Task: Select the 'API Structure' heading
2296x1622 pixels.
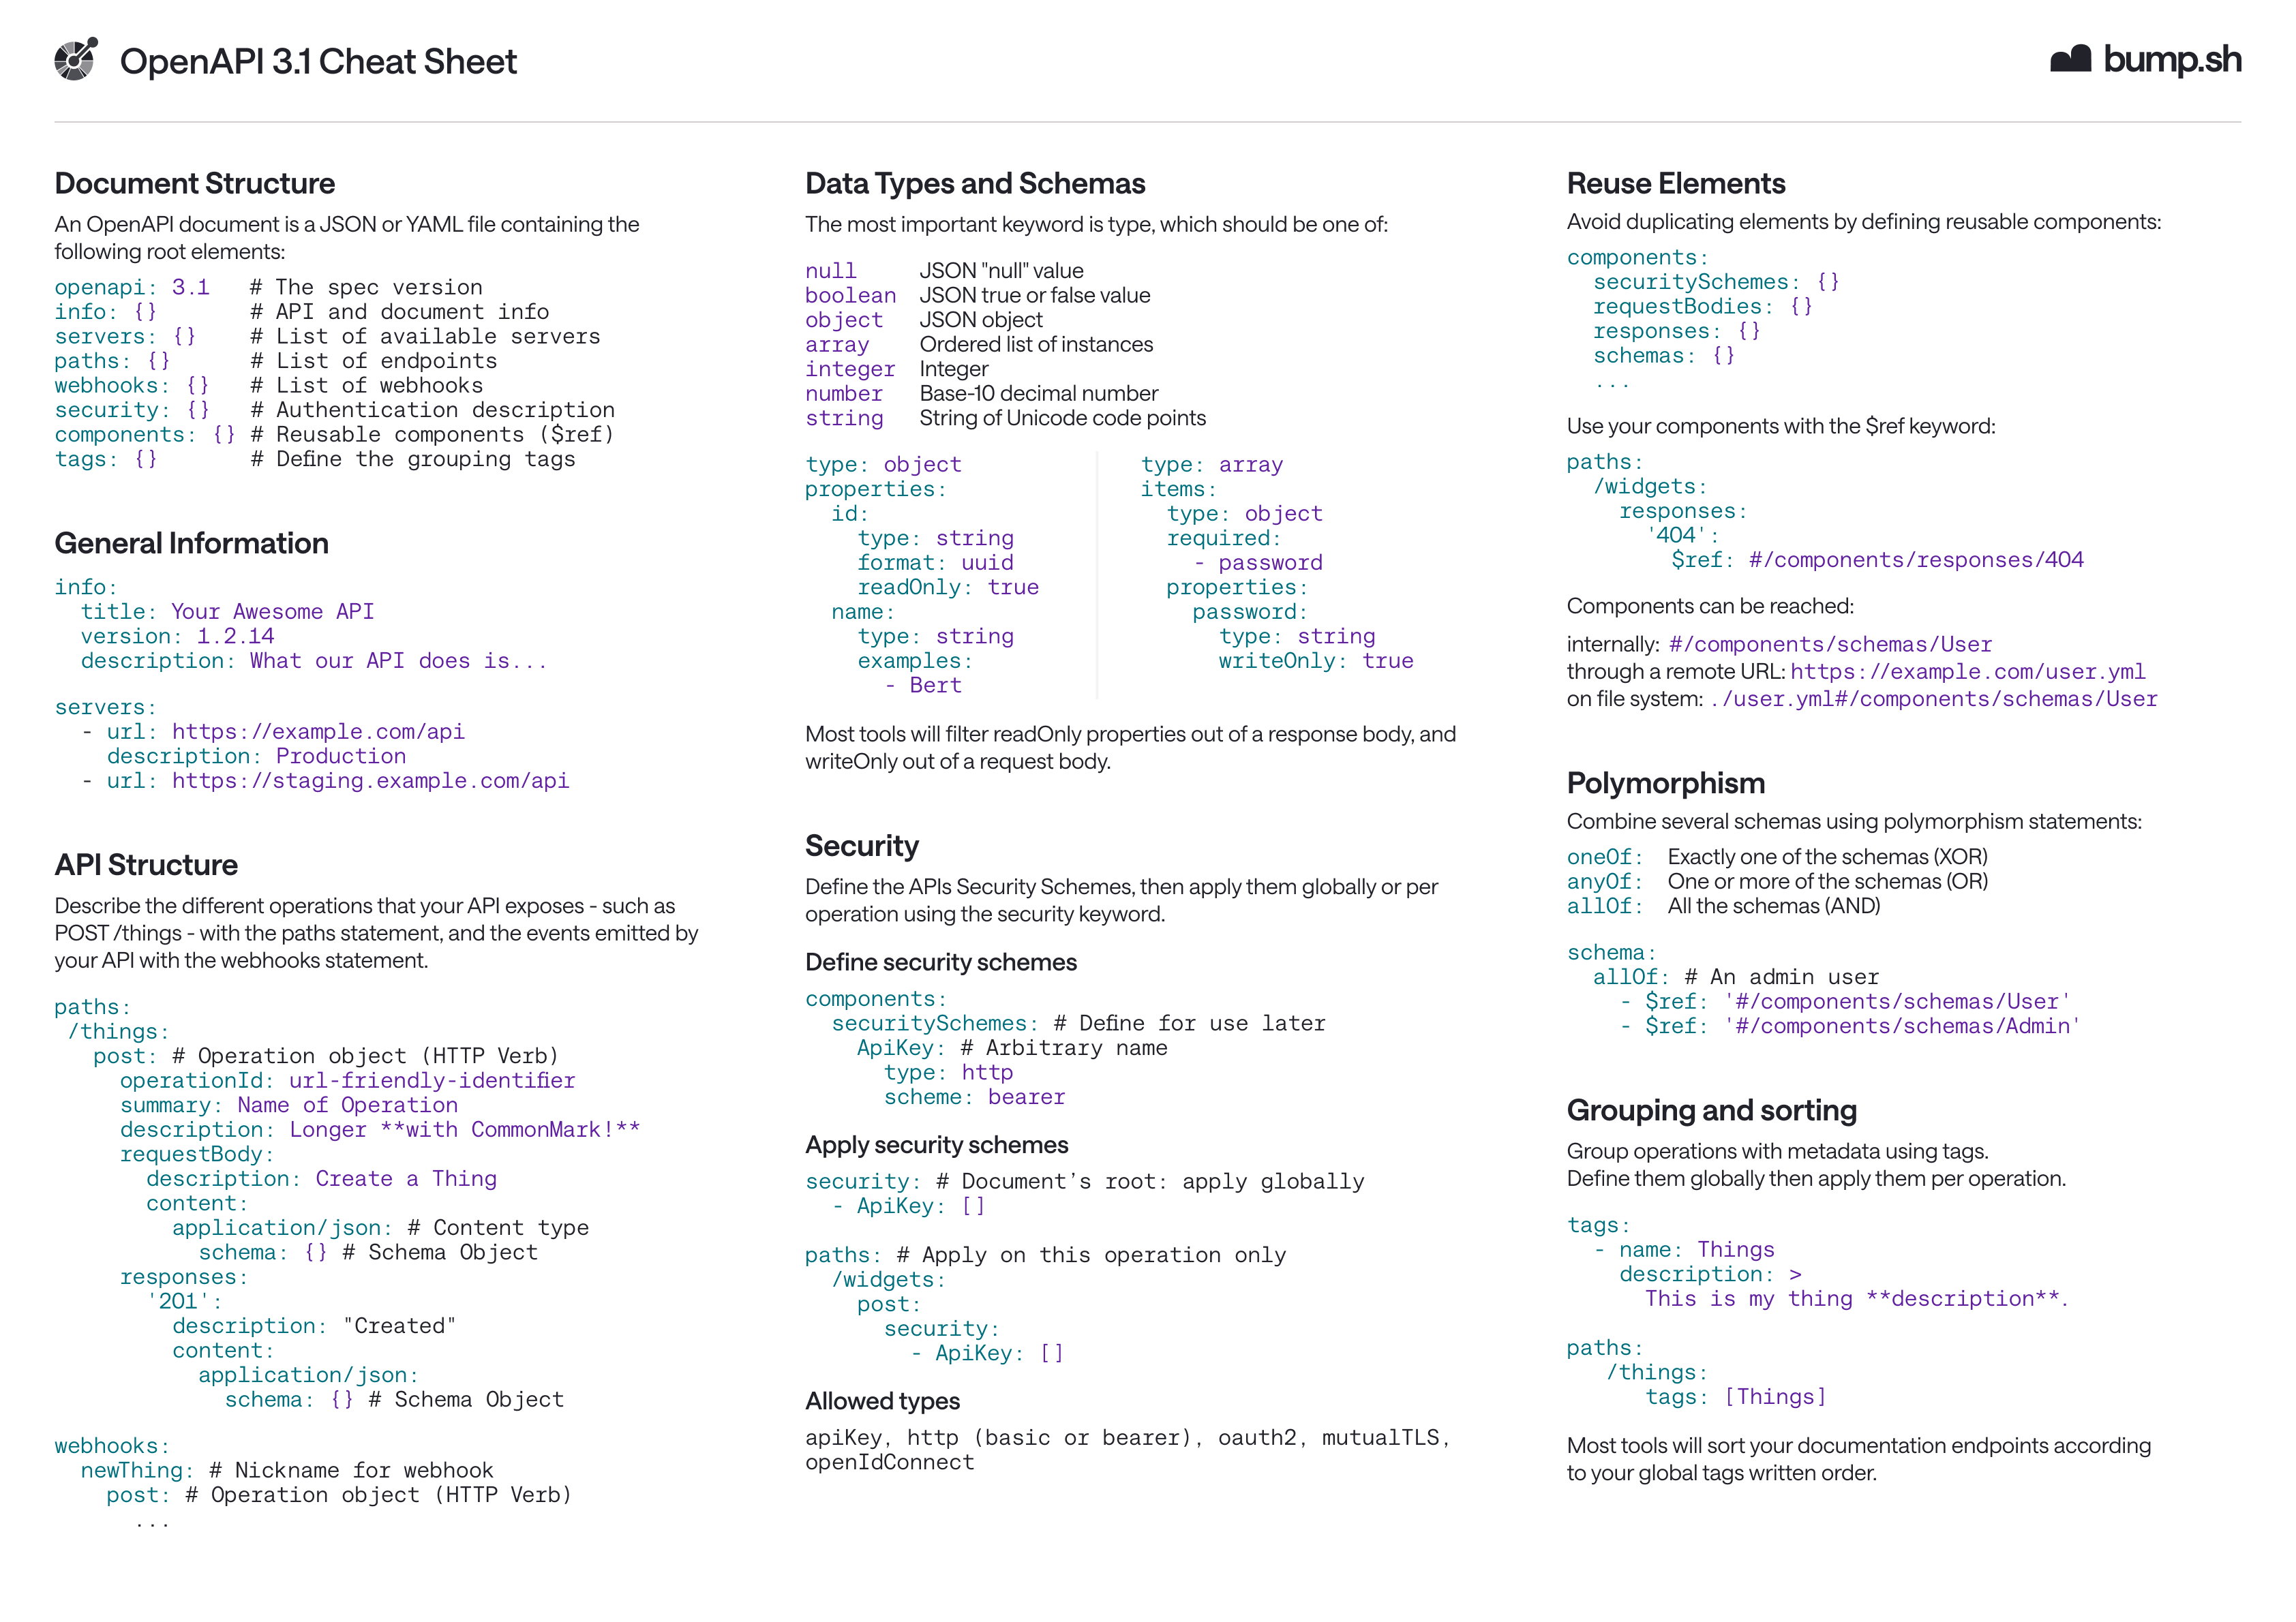Action: (148, 865)
